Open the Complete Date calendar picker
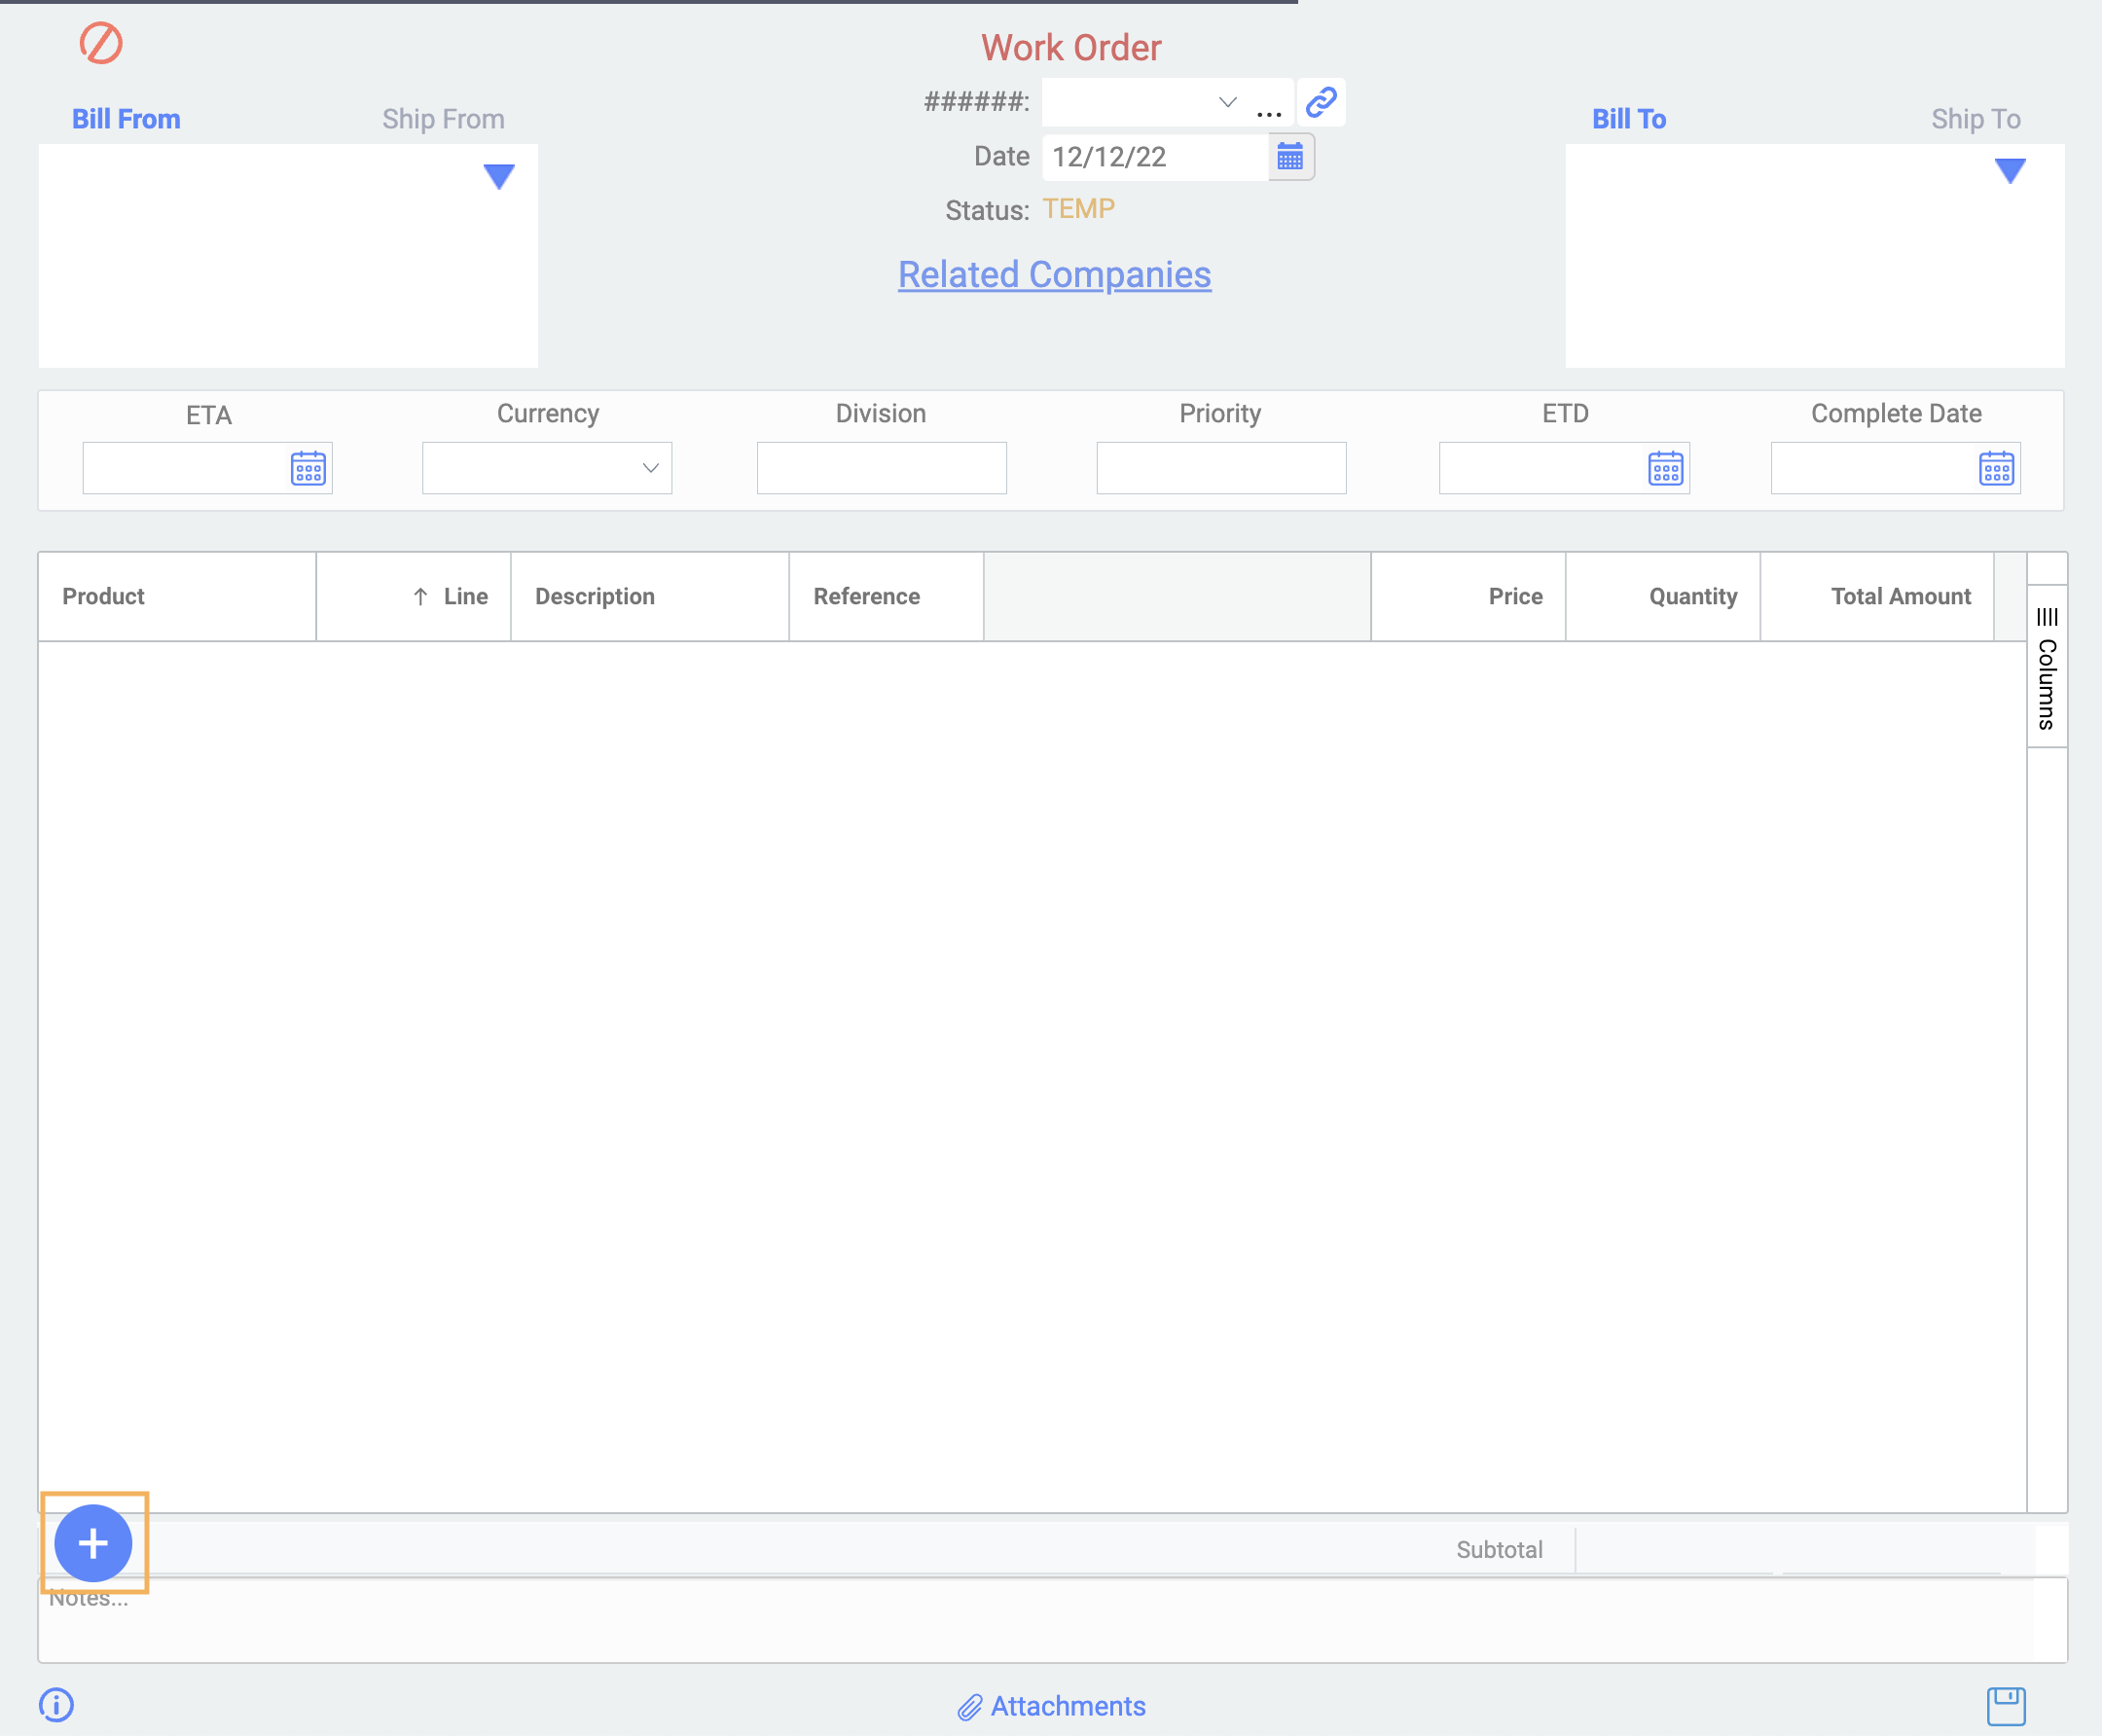The height and width of the screenshot is (1736, 2102). click(x=1996, y=468)
